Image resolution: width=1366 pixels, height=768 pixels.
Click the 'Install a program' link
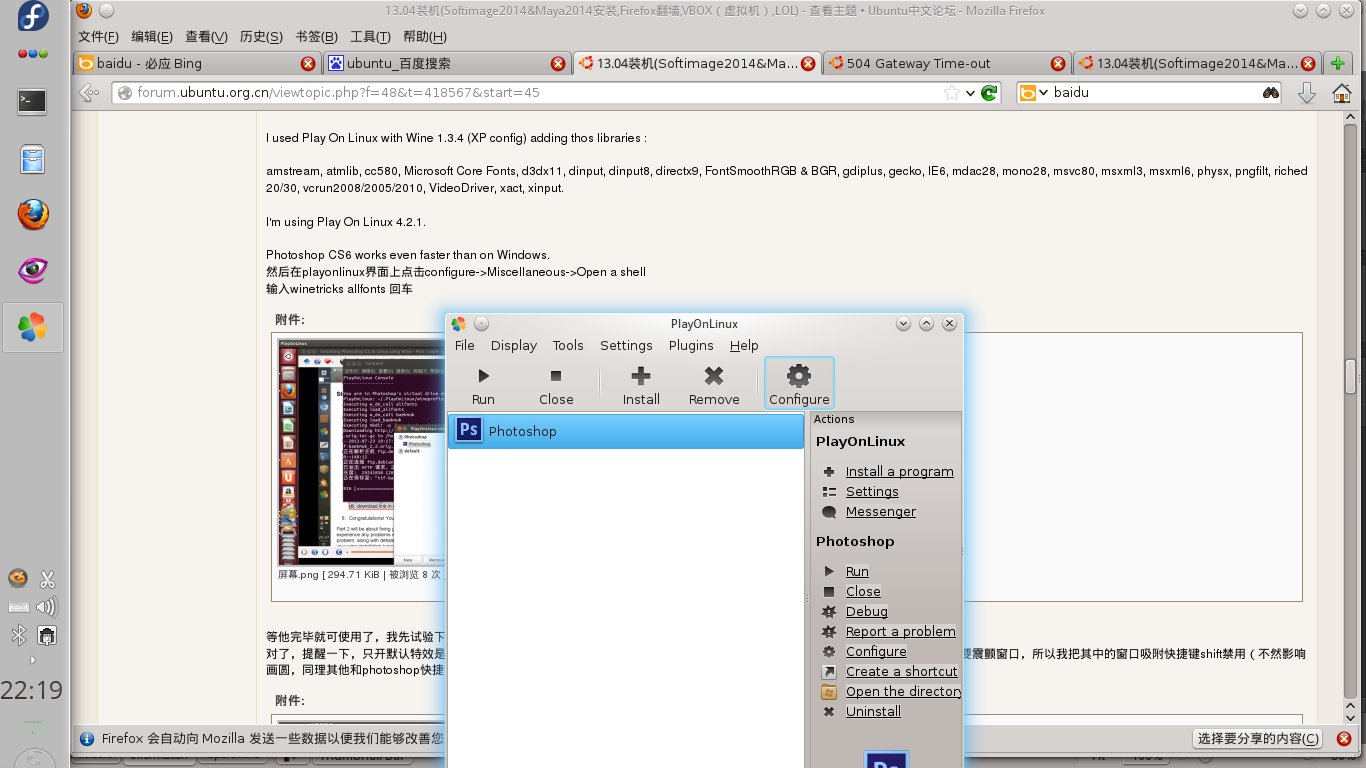pos(900,471)
